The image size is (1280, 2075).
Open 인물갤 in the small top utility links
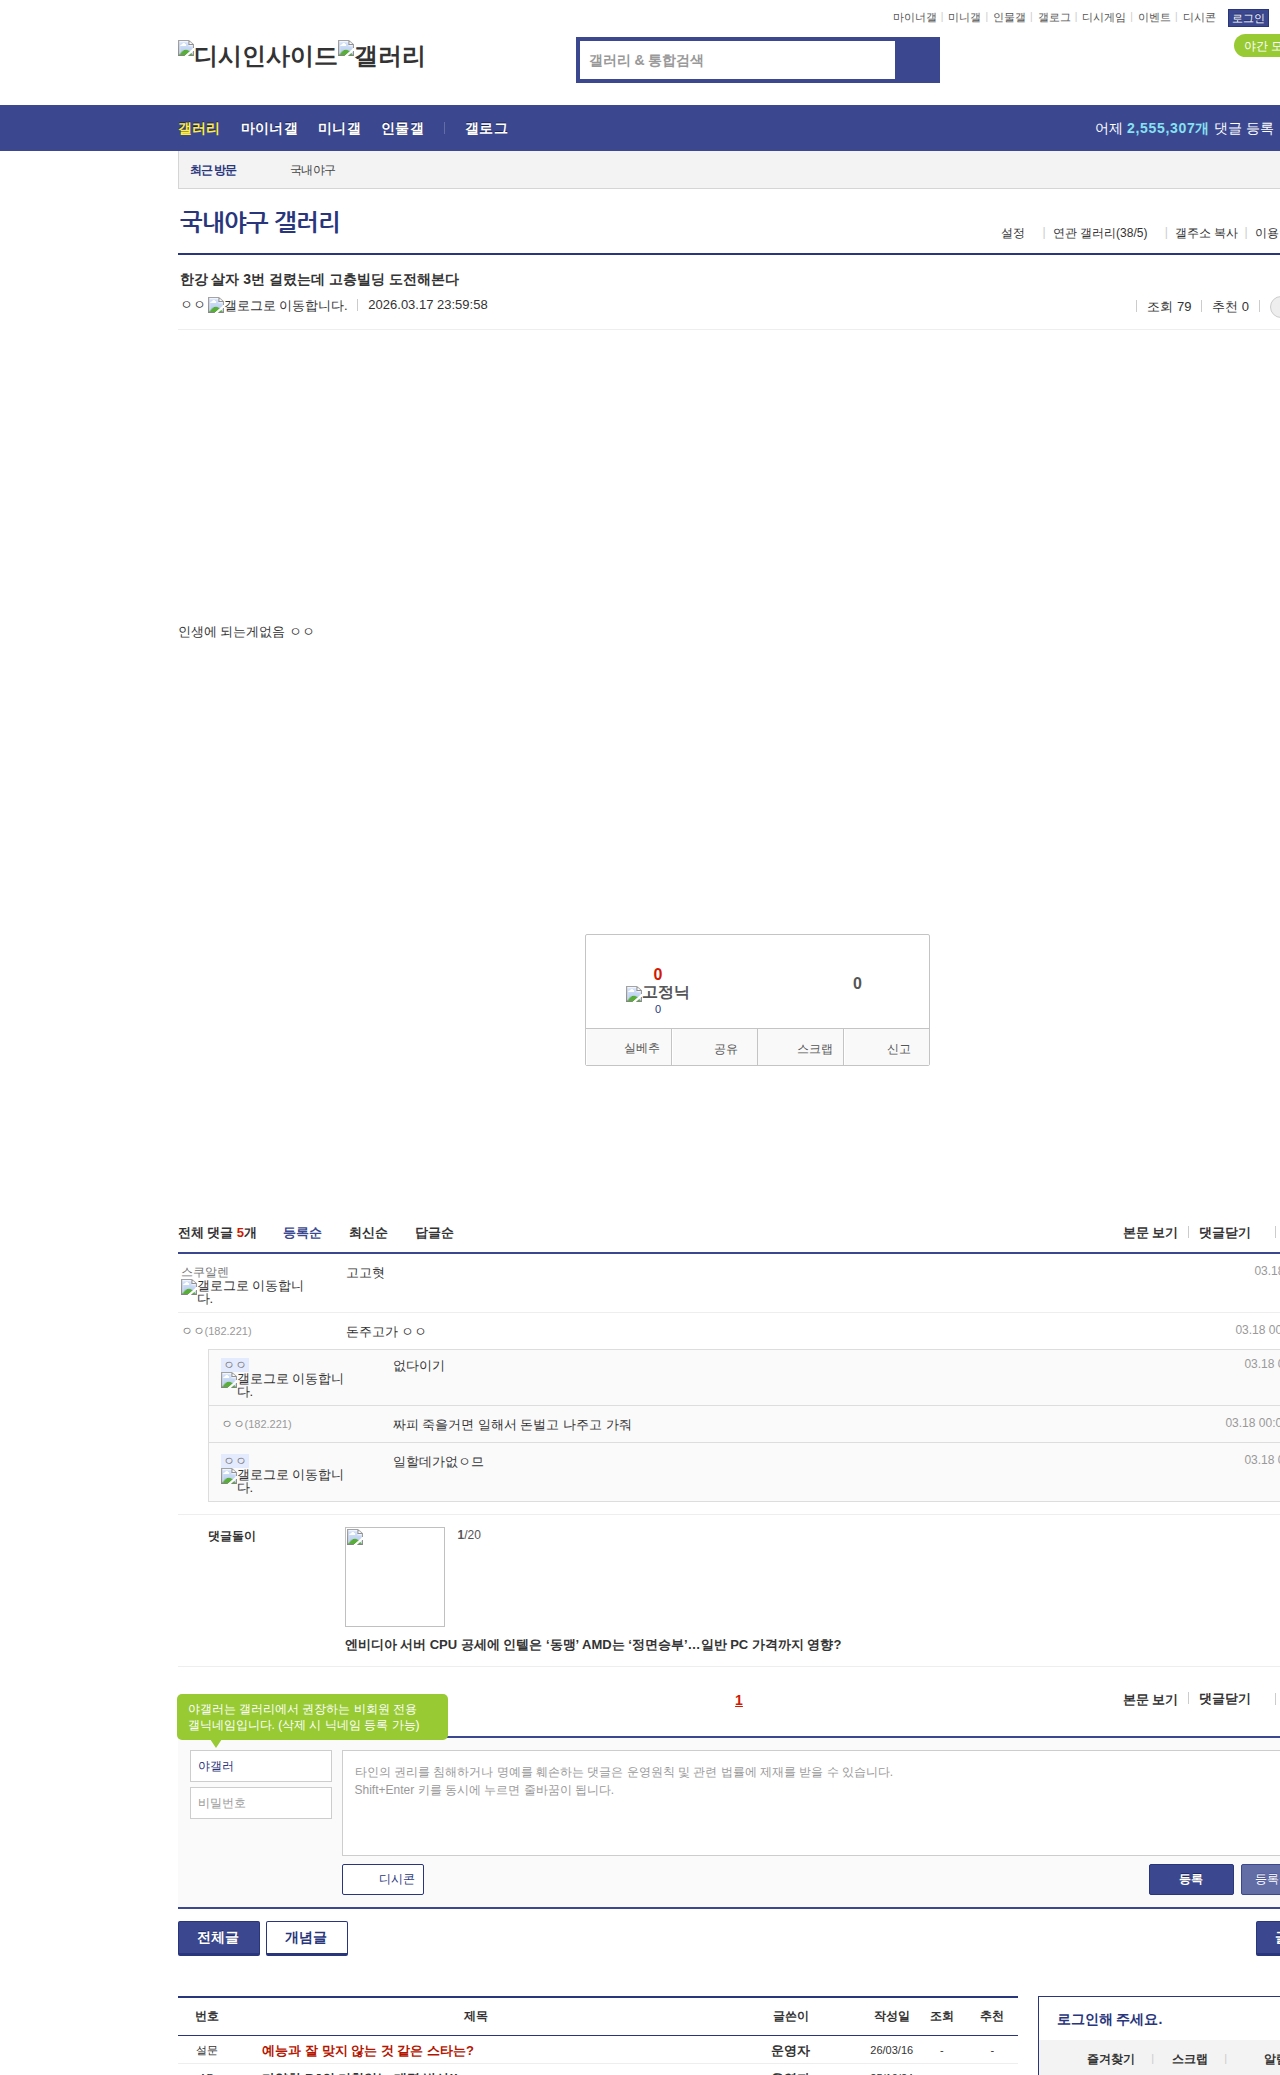click(1009, 18)
